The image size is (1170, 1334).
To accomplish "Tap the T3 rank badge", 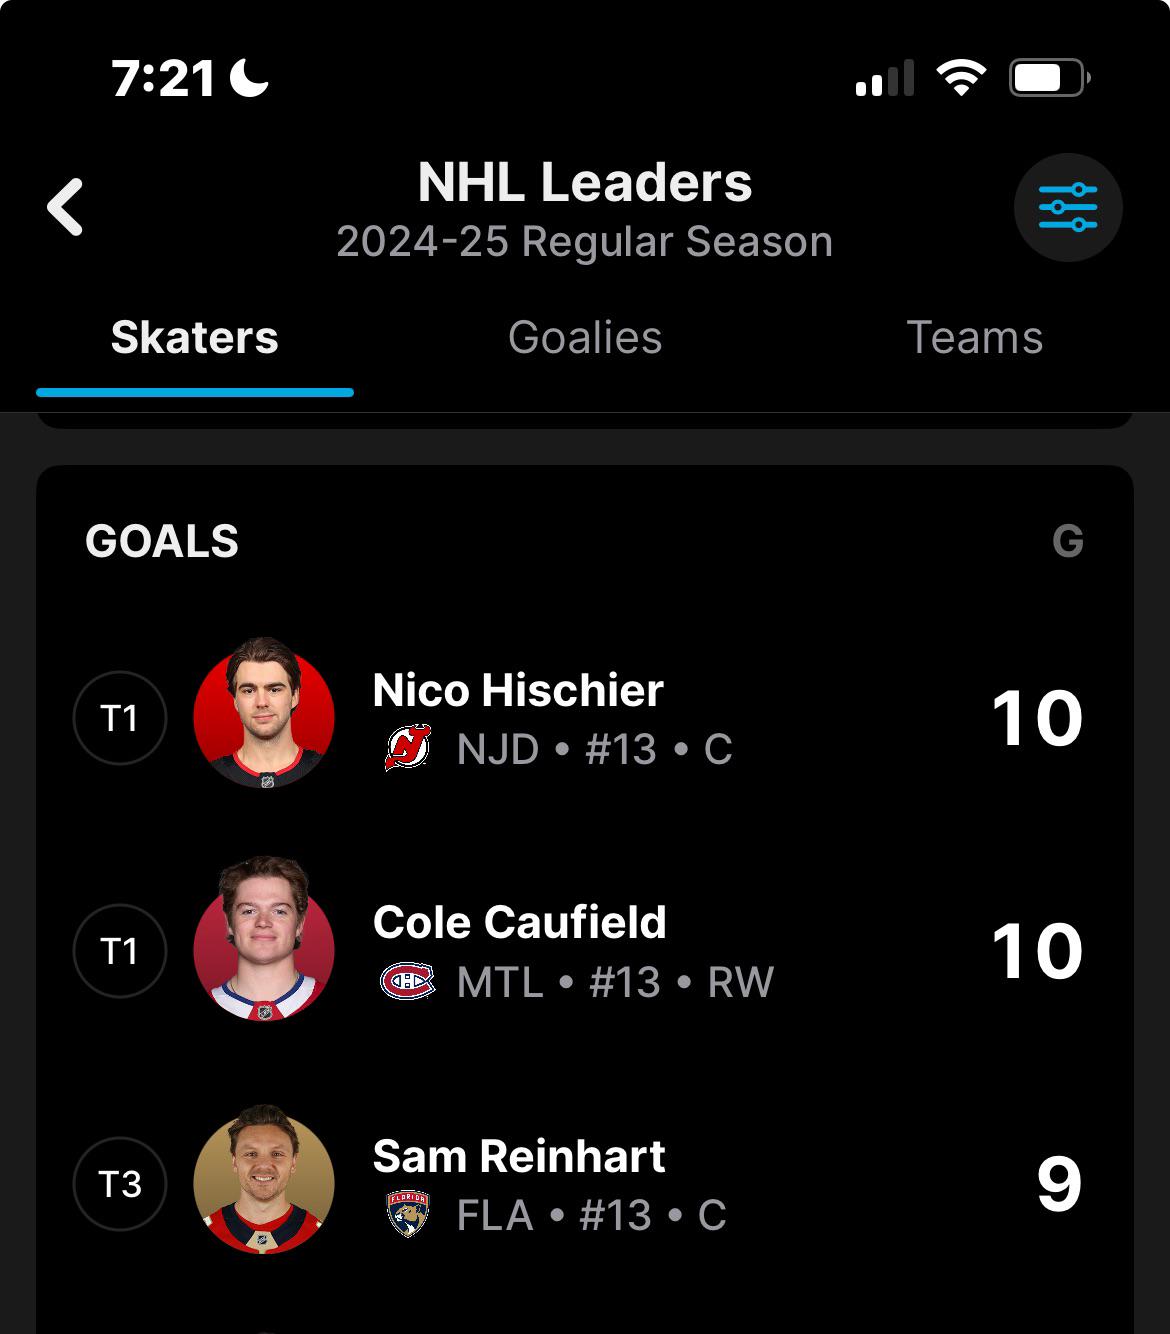I will click(120, 1184).
